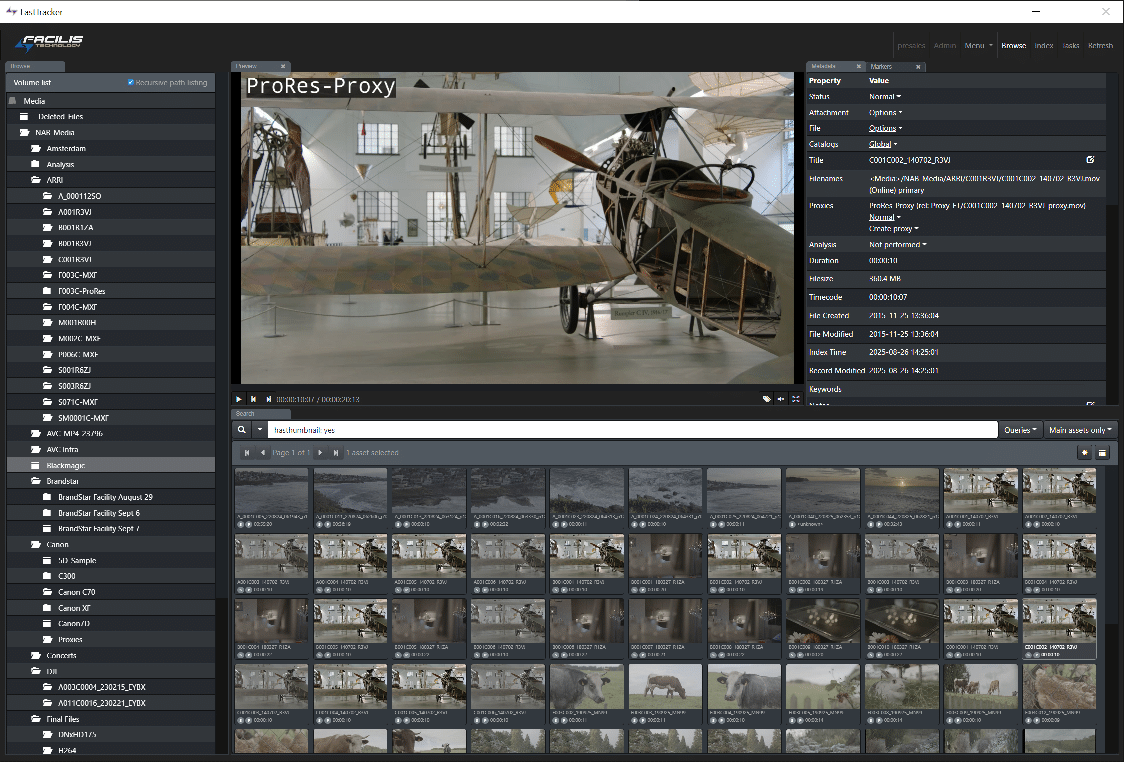Play the ProRes-Proxy video preview
The width and height of the screenshot is (1124, 762).
(238, 398)
